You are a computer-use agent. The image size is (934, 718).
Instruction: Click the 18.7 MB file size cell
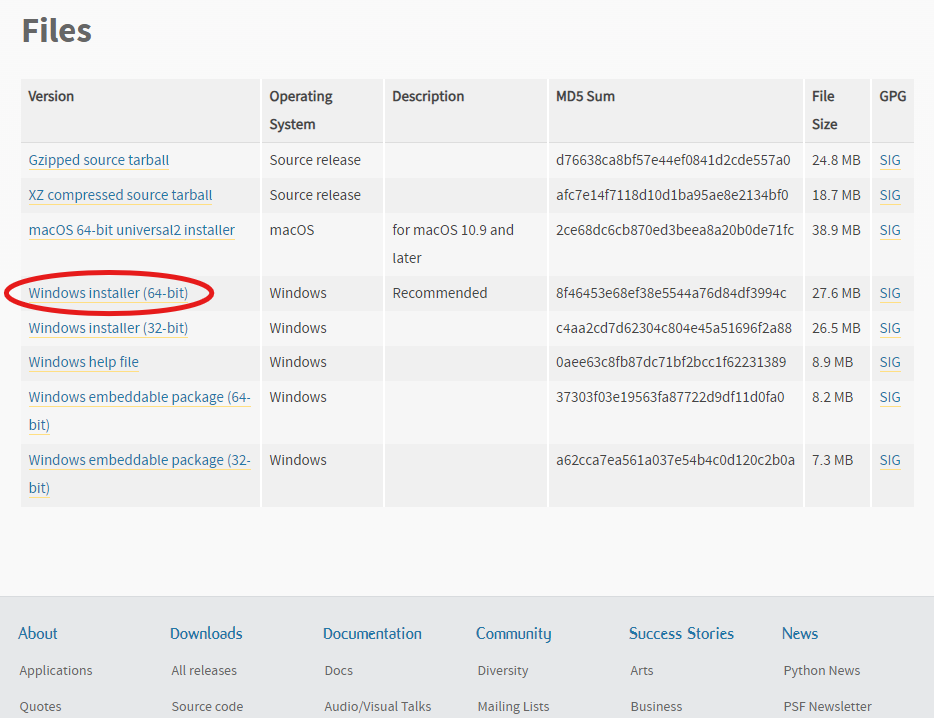pos(836,195)
